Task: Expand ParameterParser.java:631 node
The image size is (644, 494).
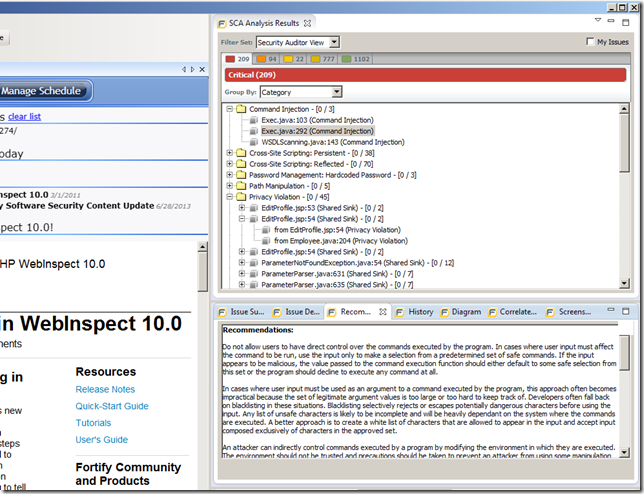Action: (x=242, y=273)
